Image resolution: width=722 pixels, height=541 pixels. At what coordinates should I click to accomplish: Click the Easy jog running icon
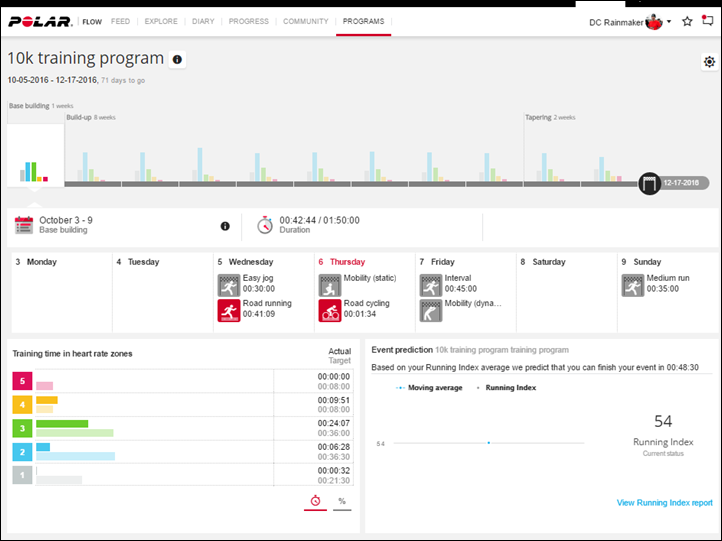(229, 285)
